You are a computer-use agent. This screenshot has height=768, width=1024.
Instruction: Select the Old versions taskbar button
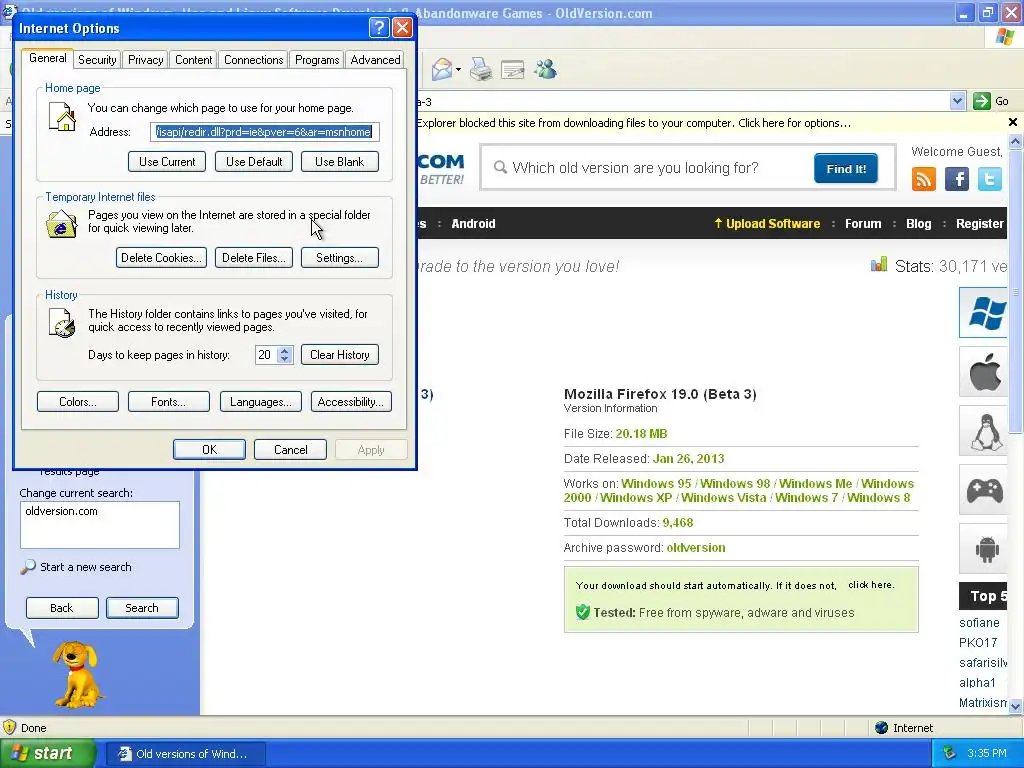click(185, 754)
